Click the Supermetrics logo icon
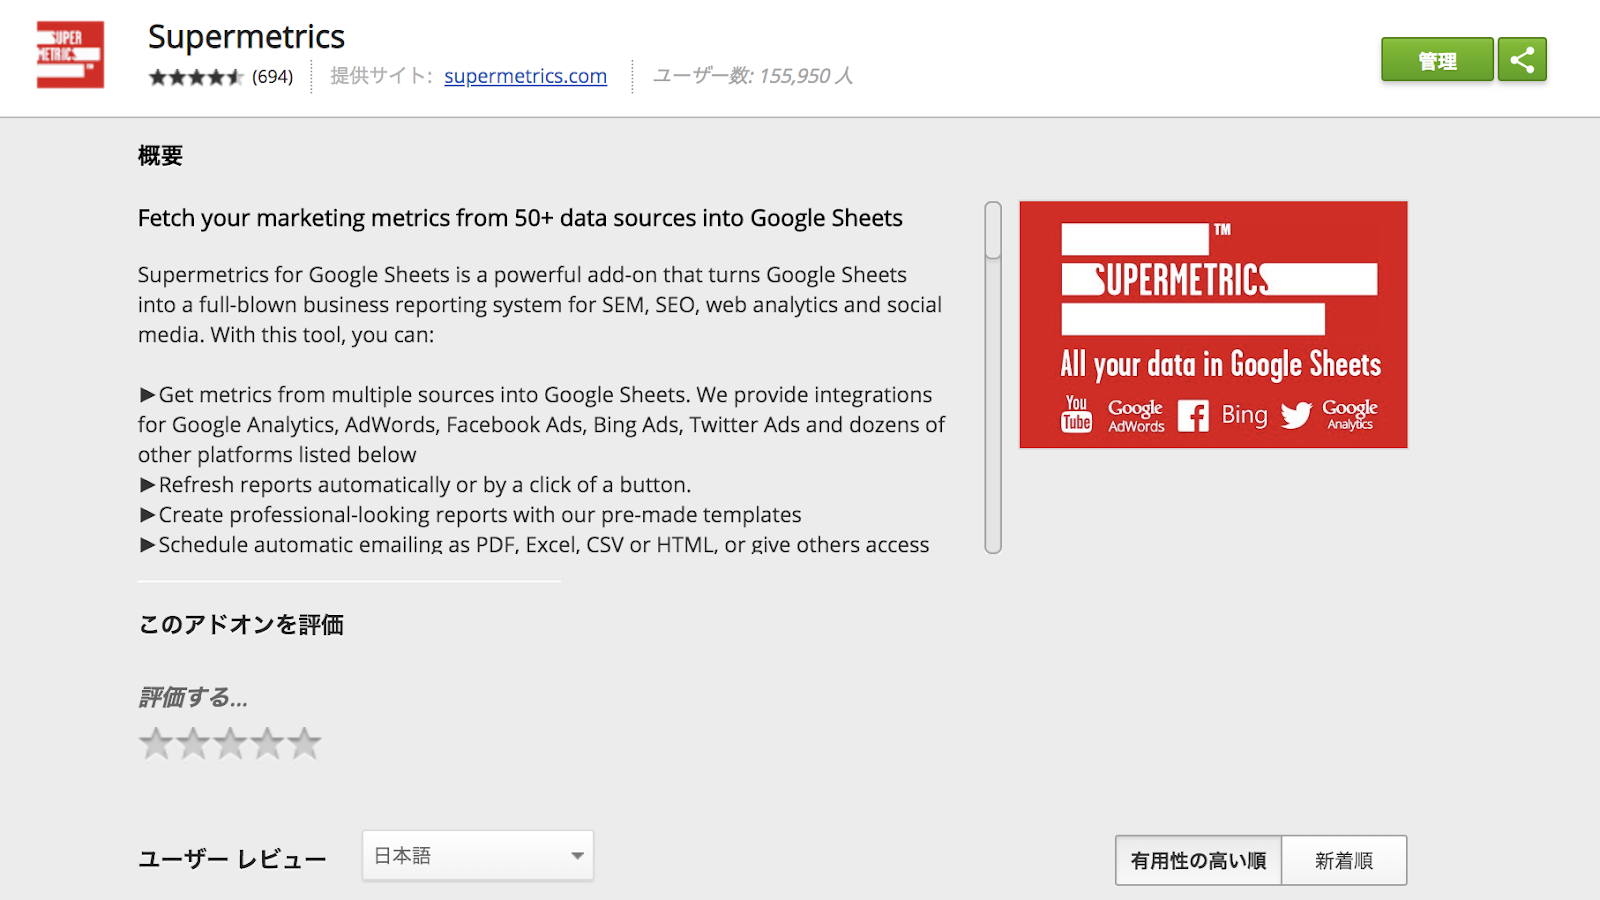The width and height of the screenshot is (1600, 900). (70, 55)
